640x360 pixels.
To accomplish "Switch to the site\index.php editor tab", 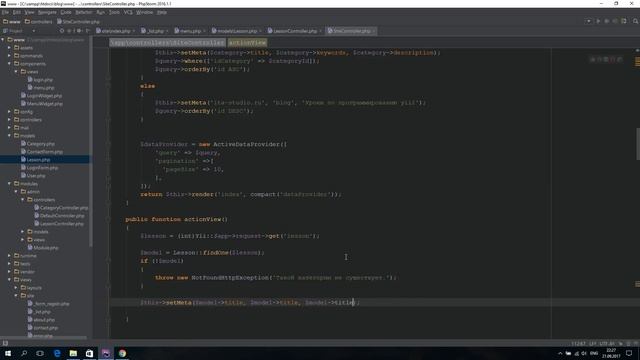I will (116, 31).
